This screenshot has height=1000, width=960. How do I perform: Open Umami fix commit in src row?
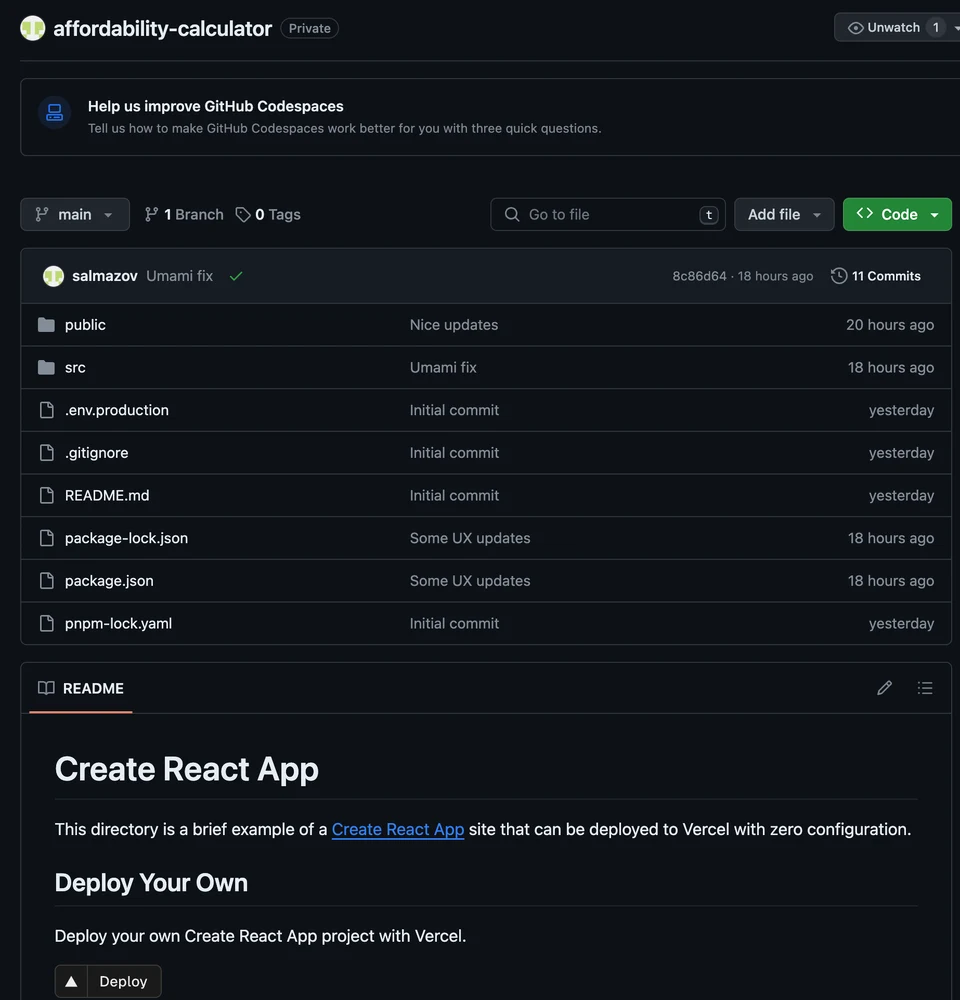click(x=443, y=367)
